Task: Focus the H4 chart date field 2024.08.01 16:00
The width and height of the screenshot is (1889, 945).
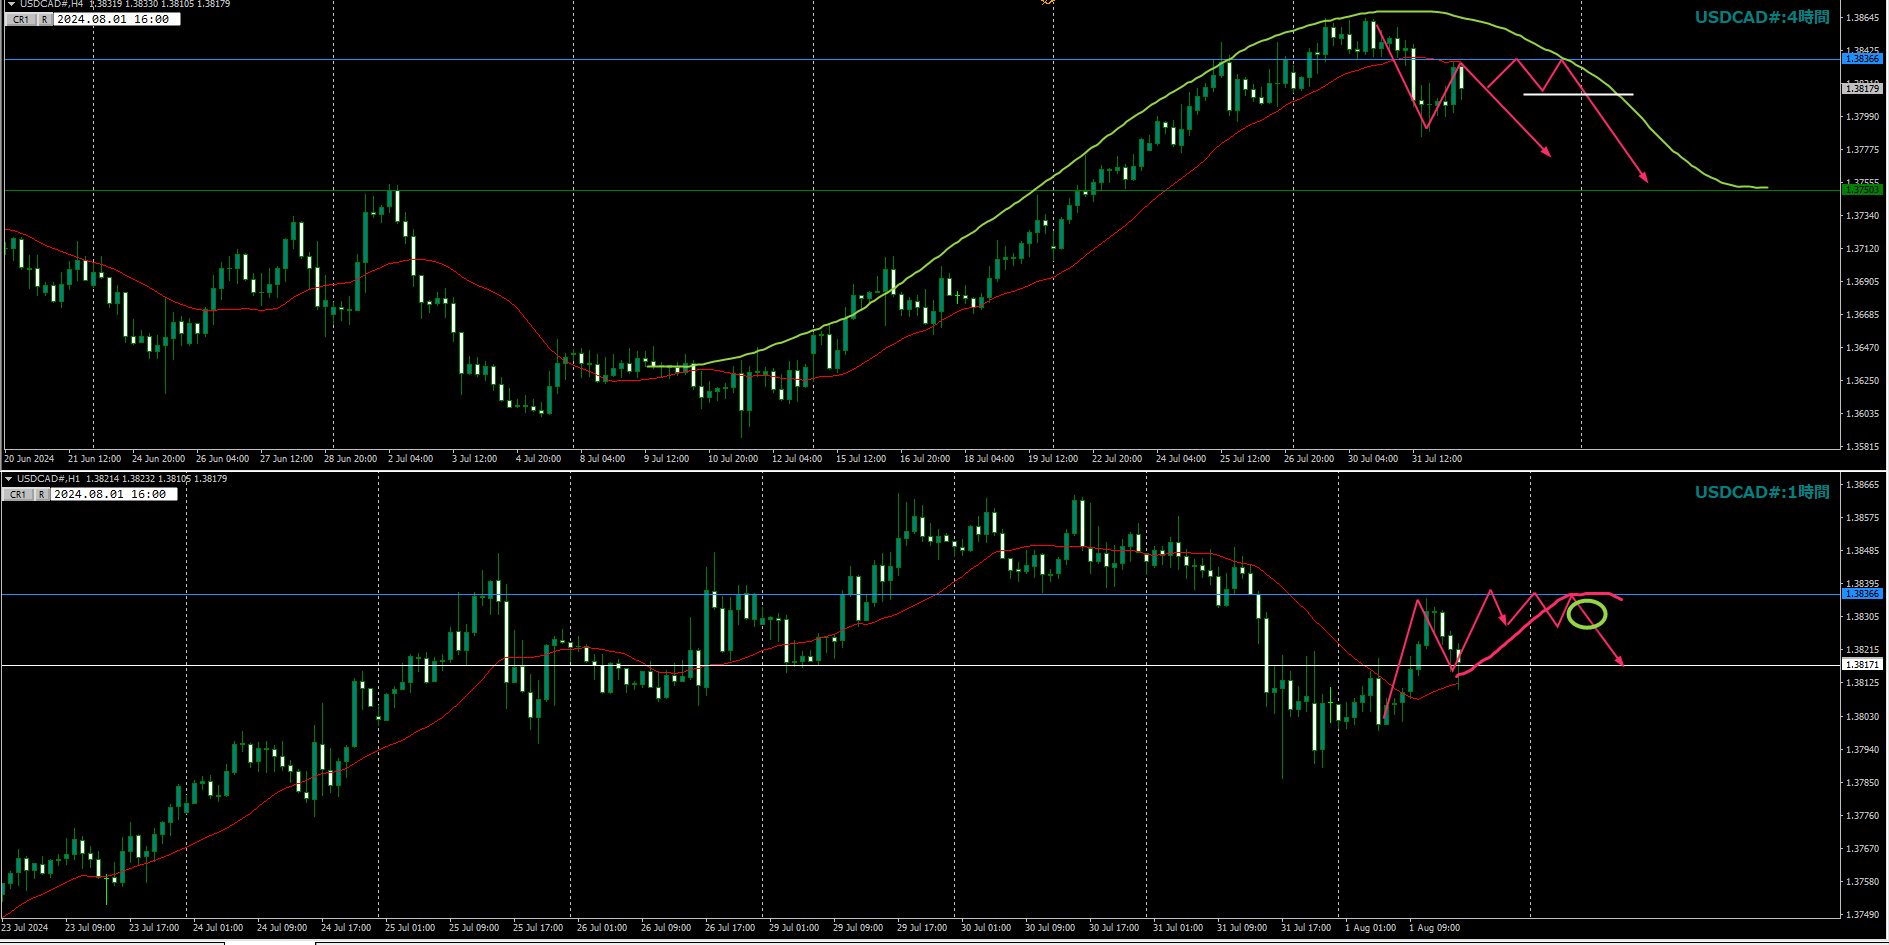Action: tap(116, 19)
